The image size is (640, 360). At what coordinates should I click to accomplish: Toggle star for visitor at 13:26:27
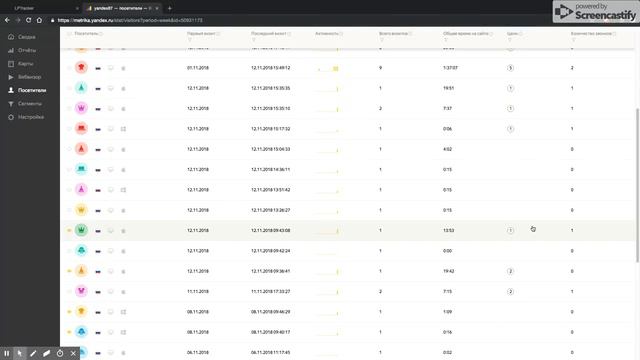[69, 210]
